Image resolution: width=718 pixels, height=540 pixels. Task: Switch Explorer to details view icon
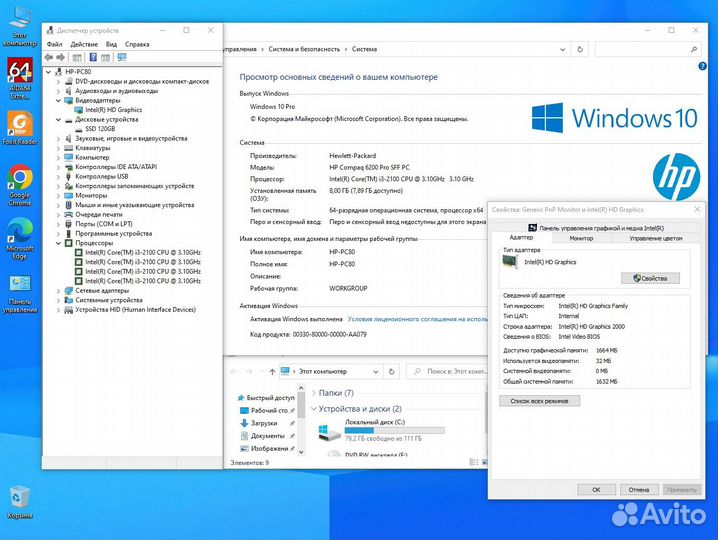[474, 463]
